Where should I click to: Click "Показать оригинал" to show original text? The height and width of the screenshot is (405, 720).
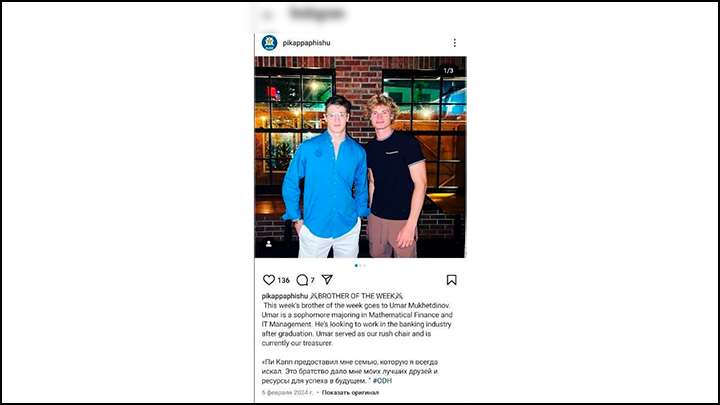point(350,393)
